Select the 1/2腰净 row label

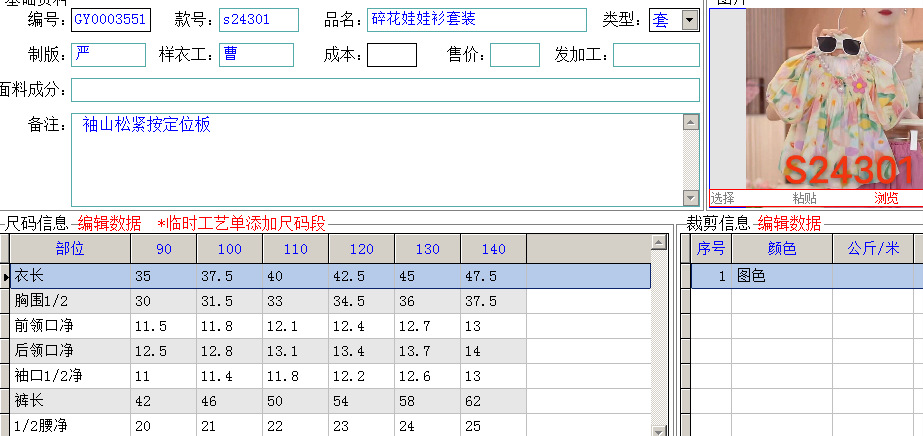(x=70, y=425)
